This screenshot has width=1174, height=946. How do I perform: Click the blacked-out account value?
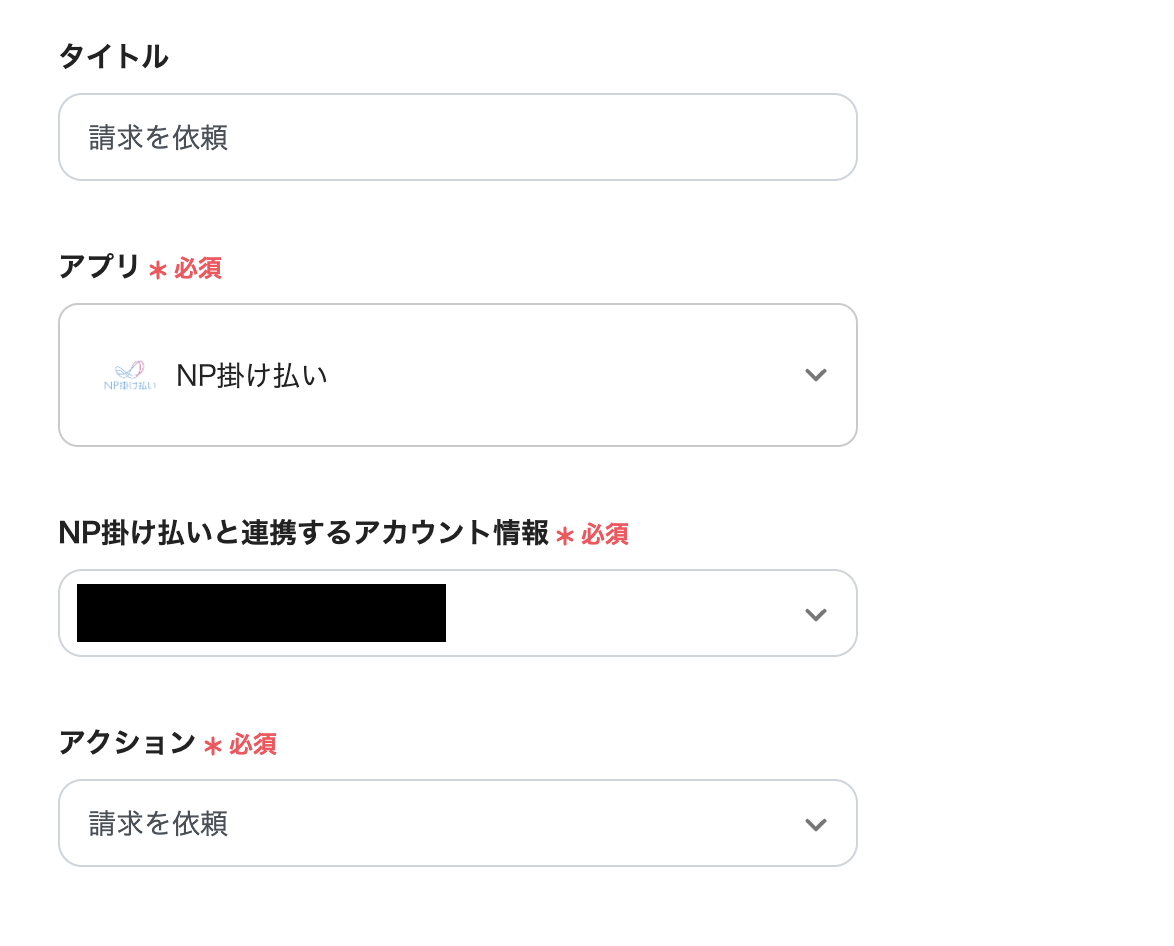261,613
